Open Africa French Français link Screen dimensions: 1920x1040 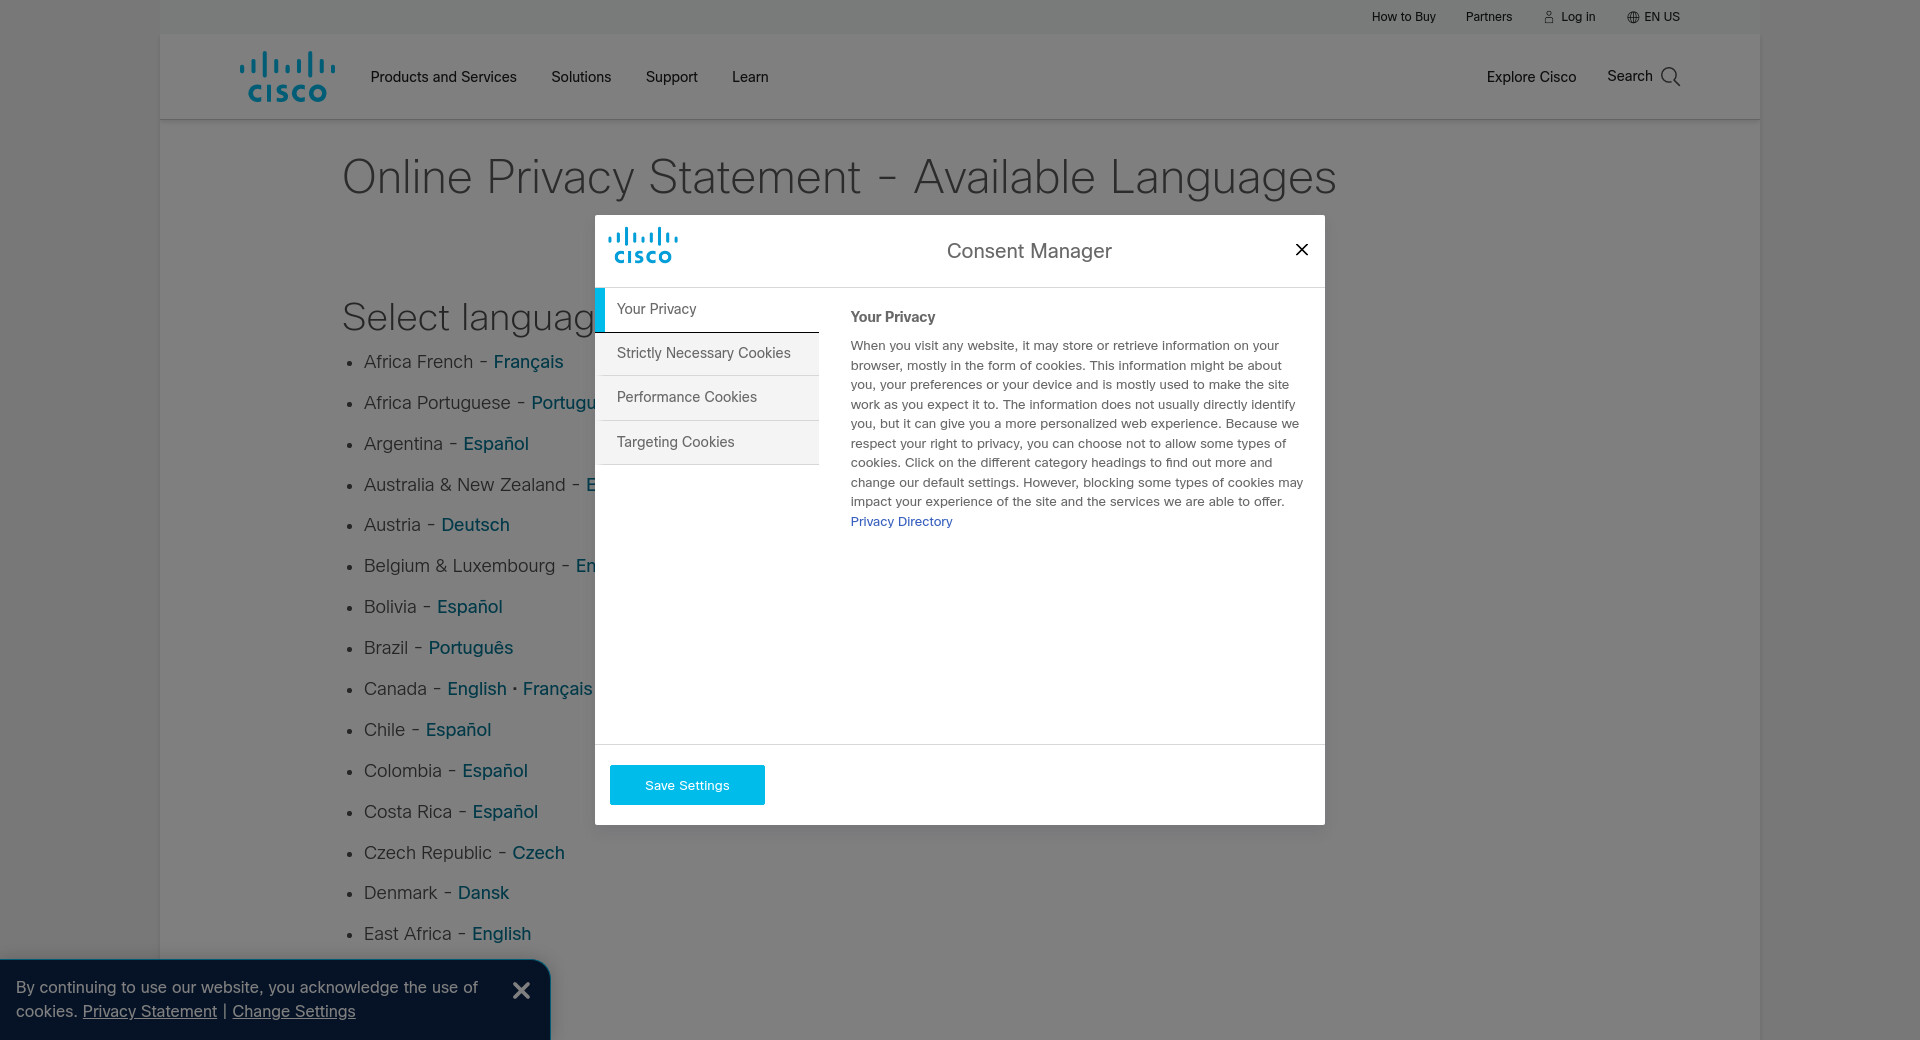(x=528, y=362)
